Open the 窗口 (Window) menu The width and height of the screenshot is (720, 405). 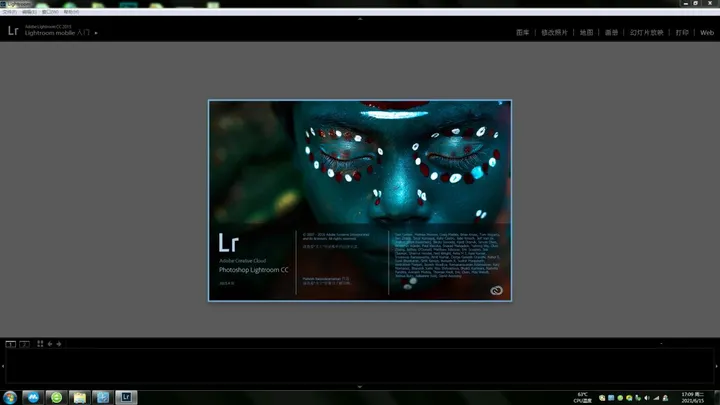point(50,12)
